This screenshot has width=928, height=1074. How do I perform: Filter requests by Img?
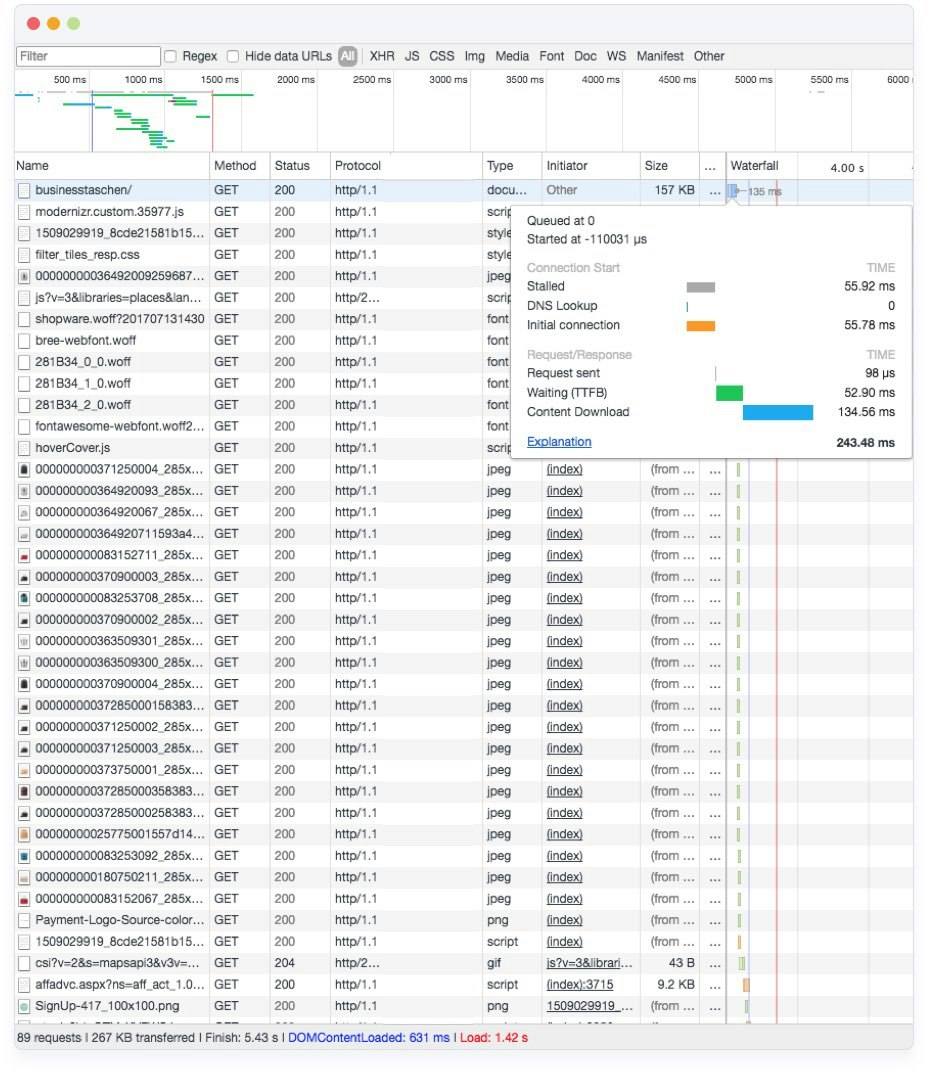point(474,56)
